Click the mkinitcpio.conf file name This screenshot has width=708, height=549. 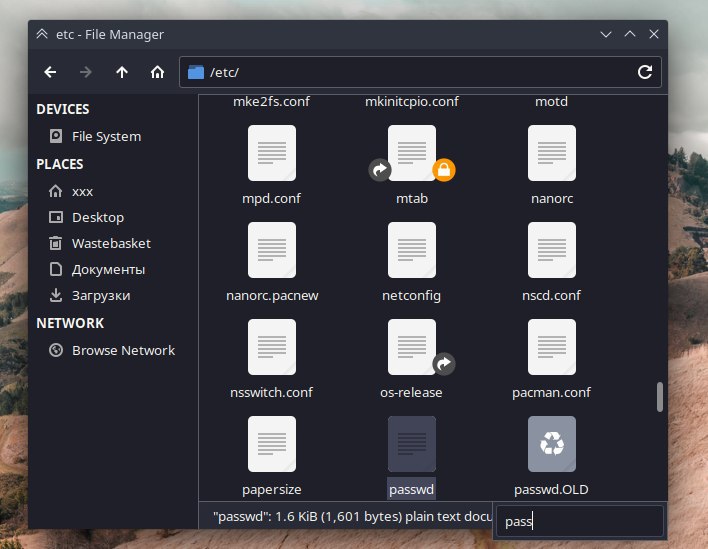click(x=412, y=102)
